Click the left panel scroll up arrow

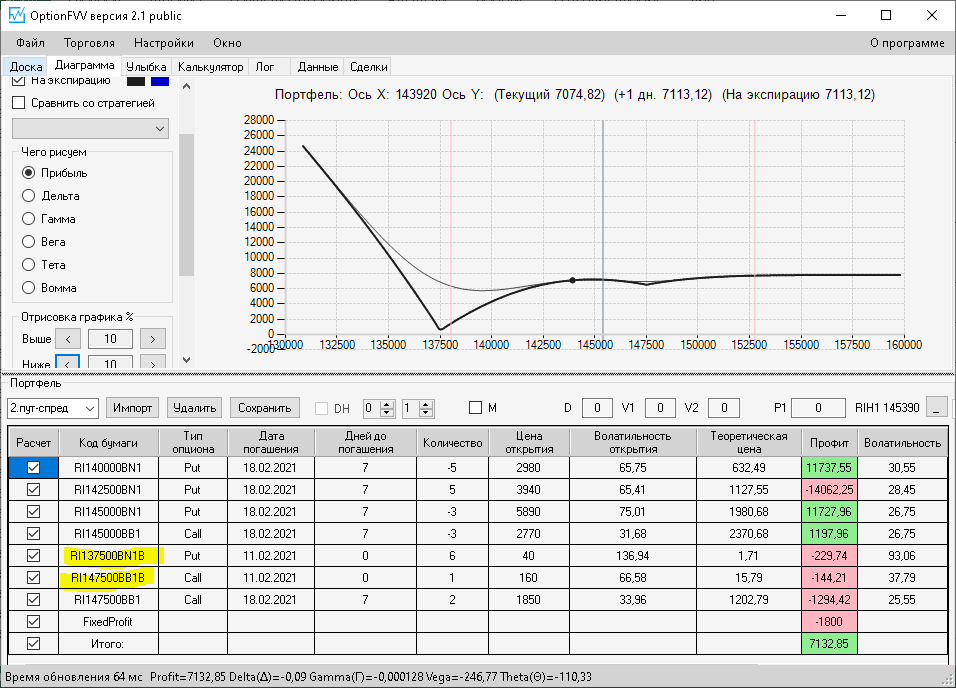187,86
